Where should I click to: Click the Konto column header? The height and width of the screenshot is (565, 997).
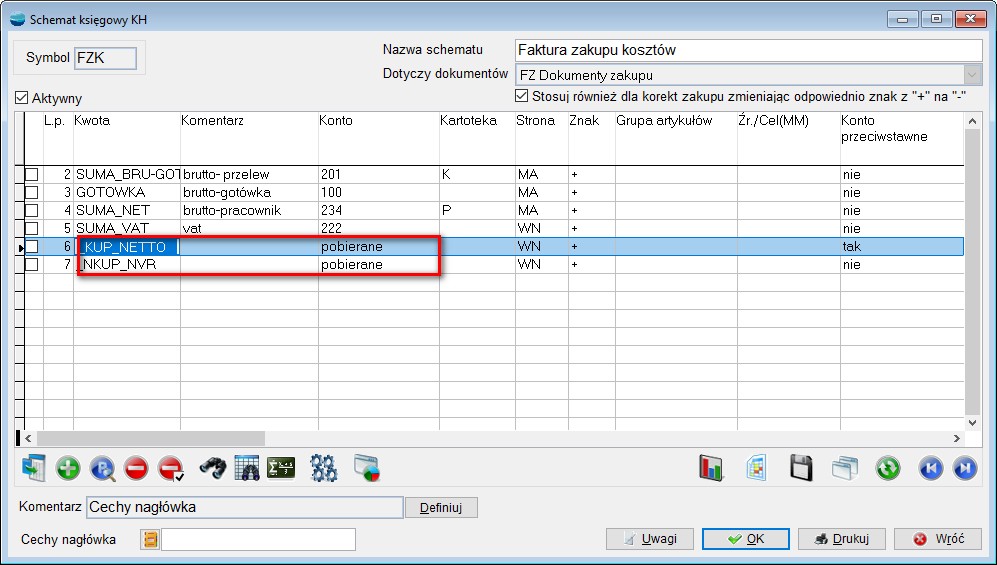pos(336,121)
